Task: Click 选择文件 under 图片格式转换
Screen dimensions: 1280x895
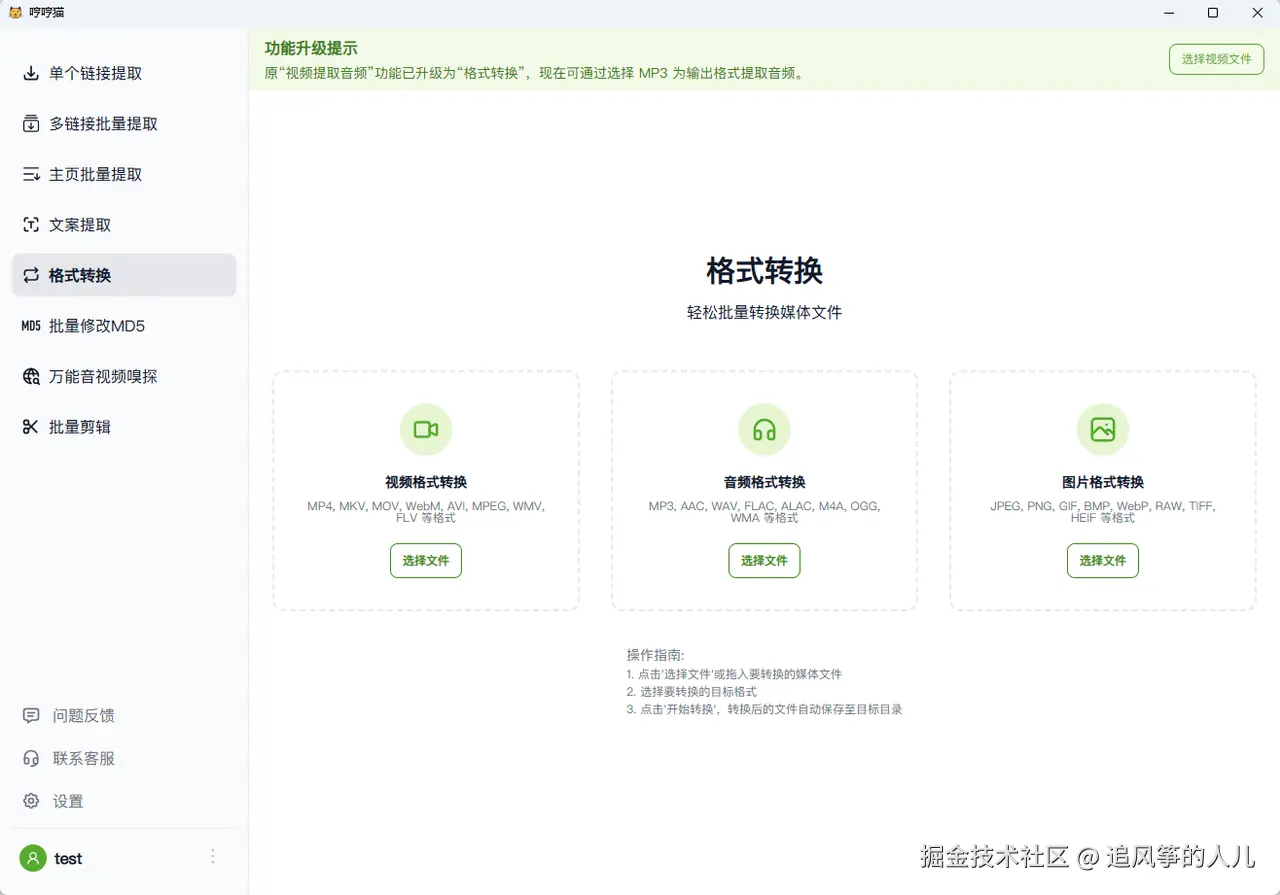Action: click(1103, 561)
